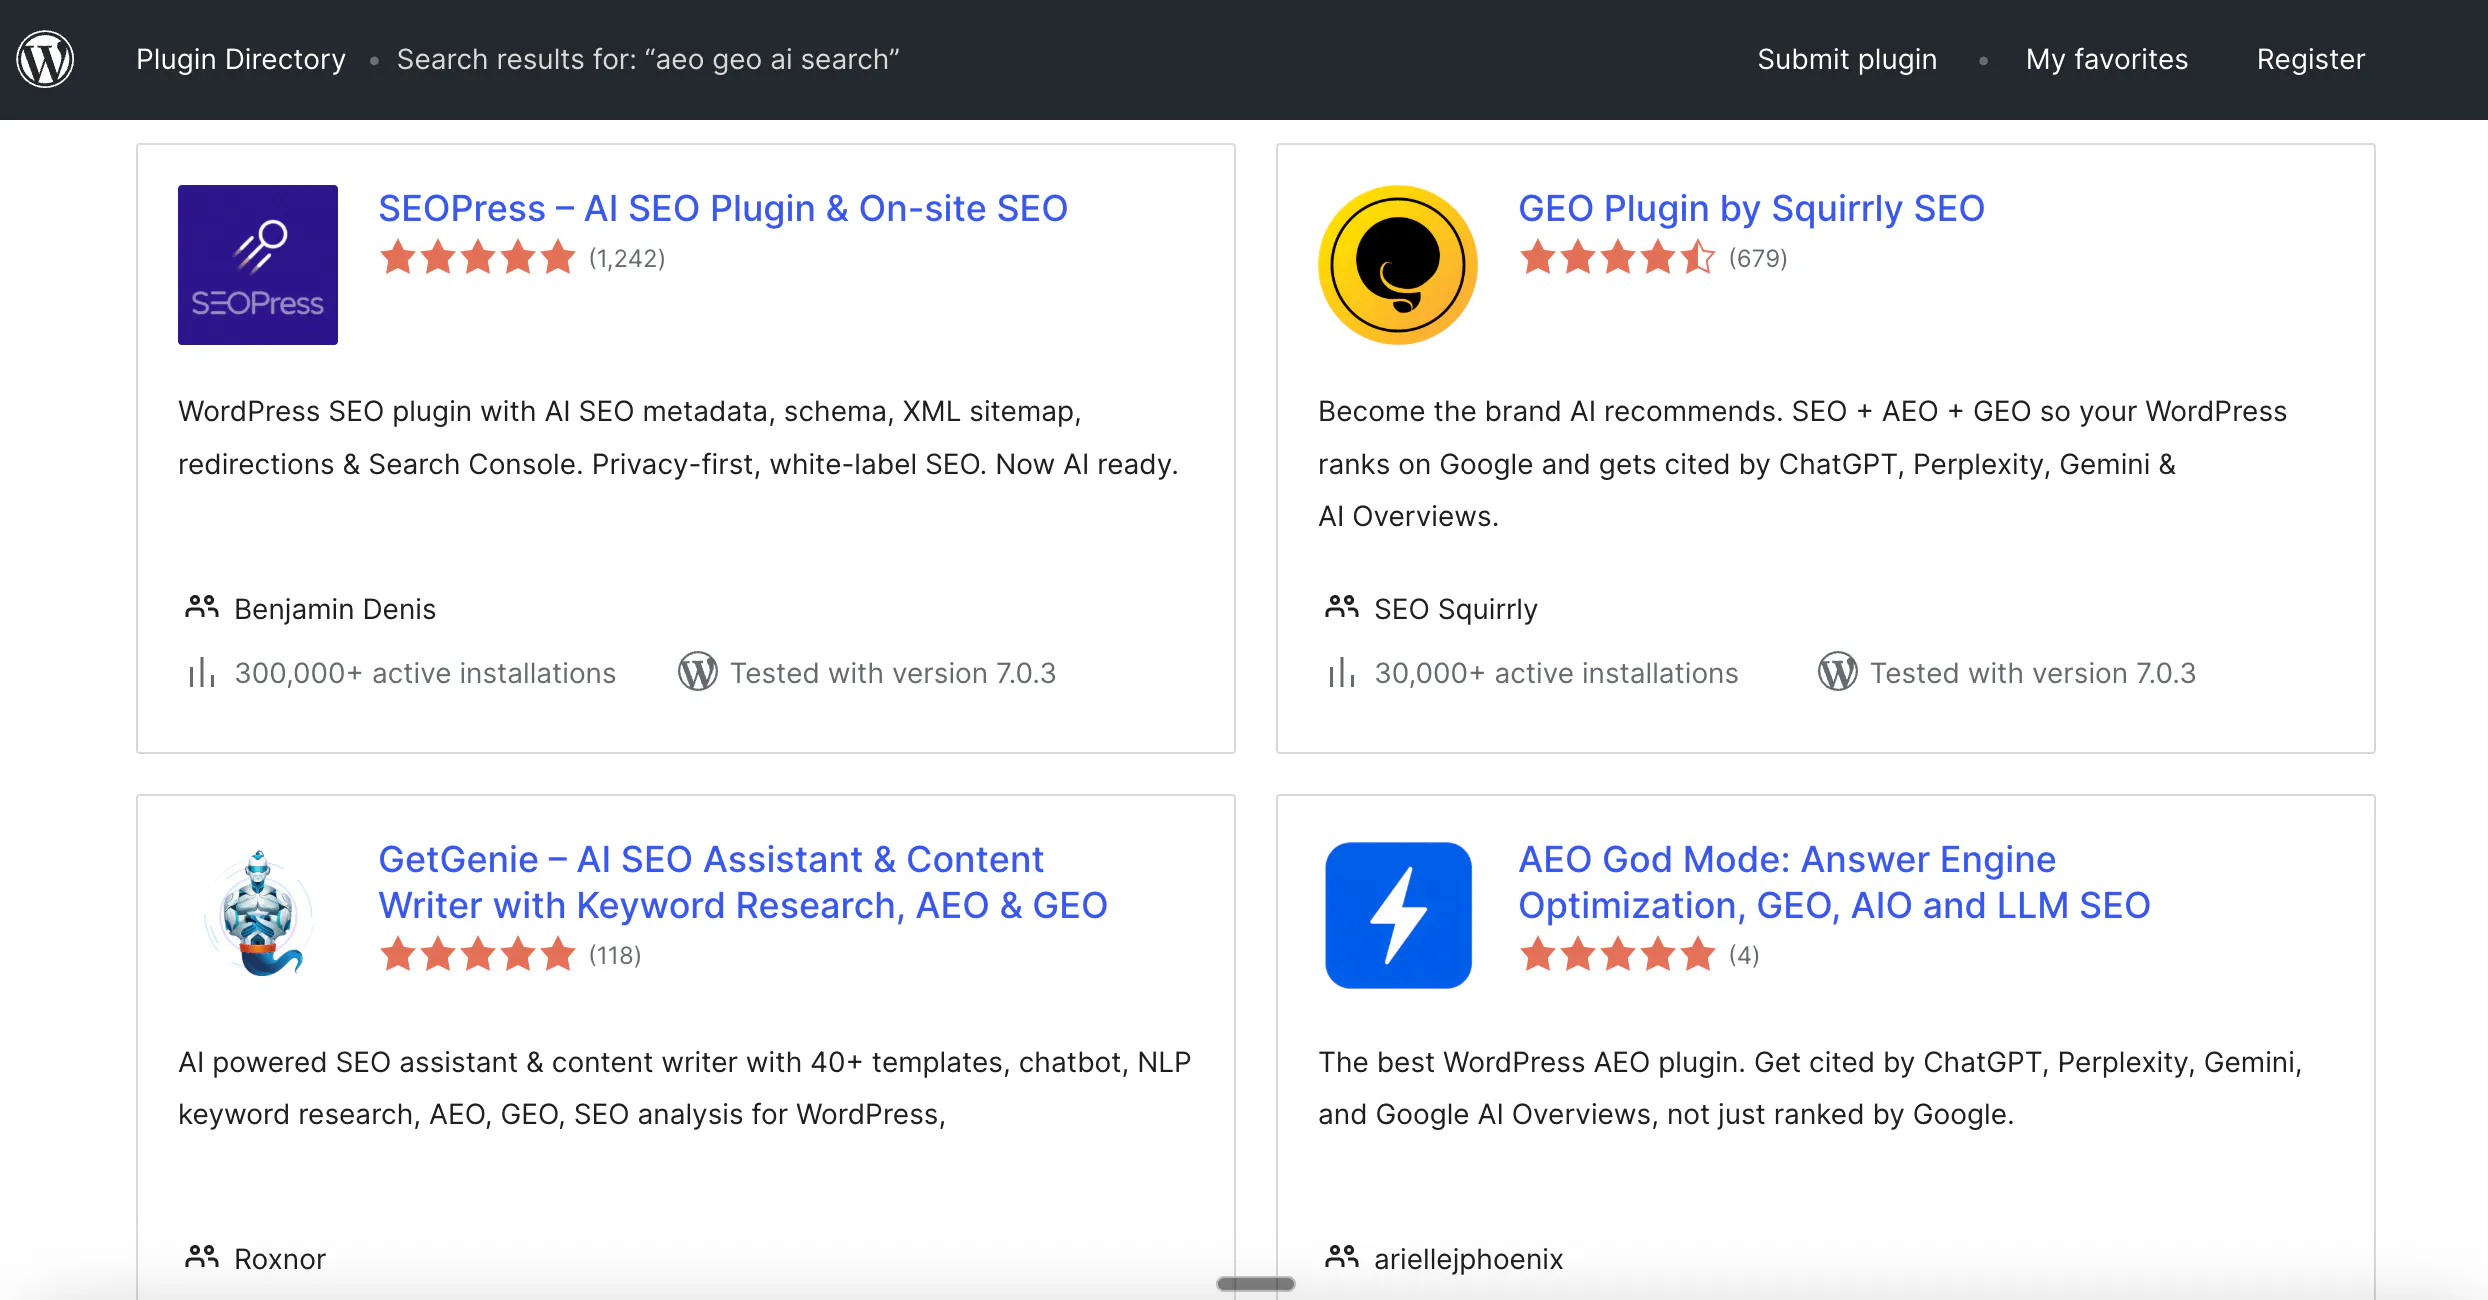Screen dimensions: 2488x1300
Task: Click the bottom horizontal scroll handle
Action: [x=1256, y=1284]
